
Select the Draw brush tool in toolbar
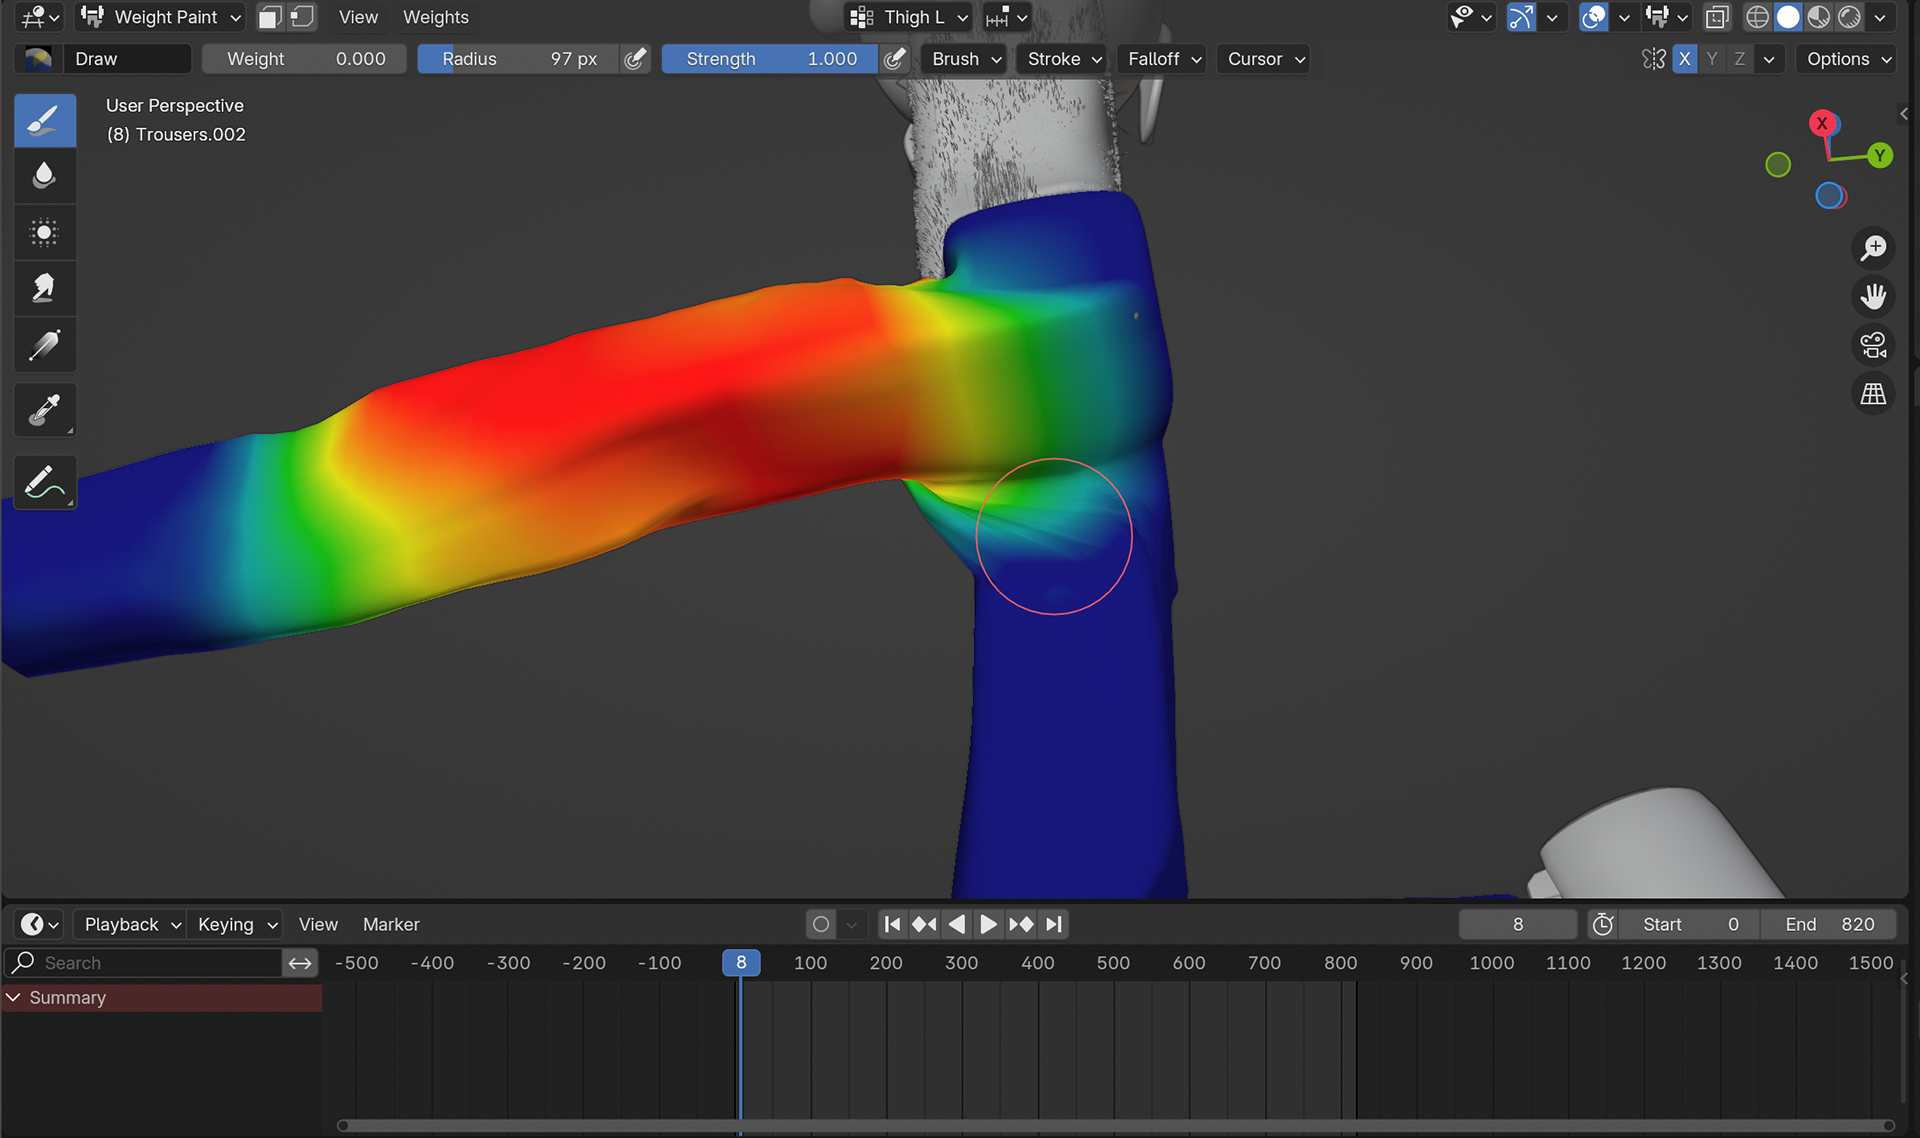click(x=44, y=121)
